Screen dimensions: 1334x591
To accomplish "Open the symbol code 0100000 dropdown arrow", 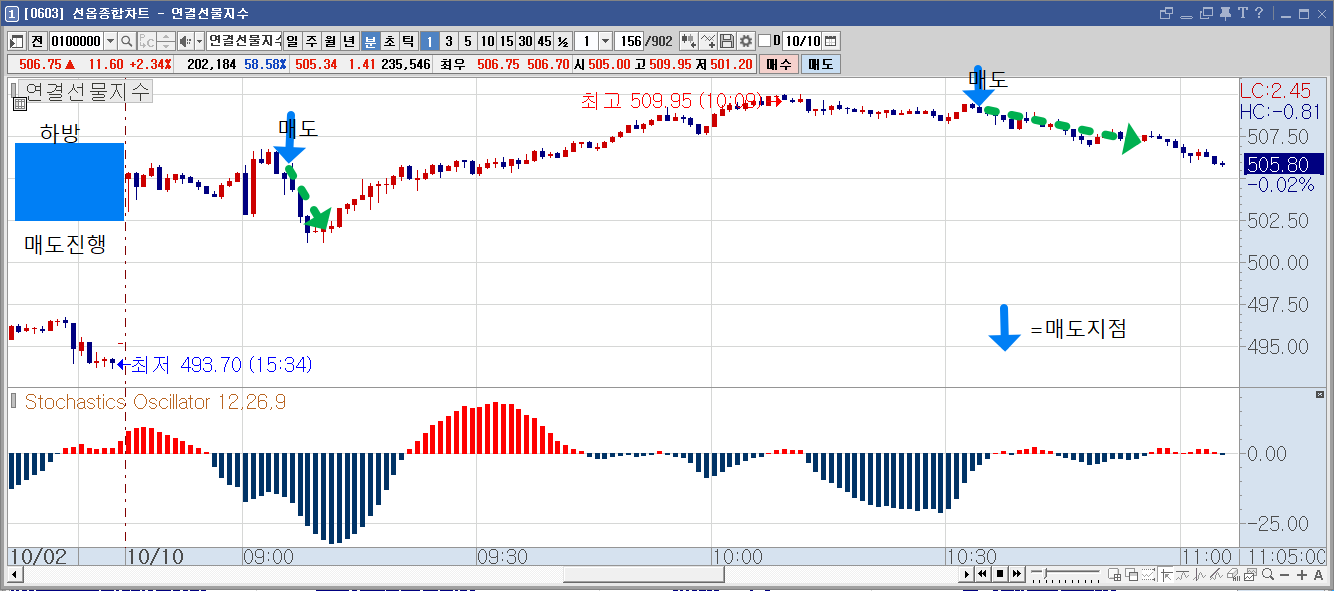I will point(110,41).
